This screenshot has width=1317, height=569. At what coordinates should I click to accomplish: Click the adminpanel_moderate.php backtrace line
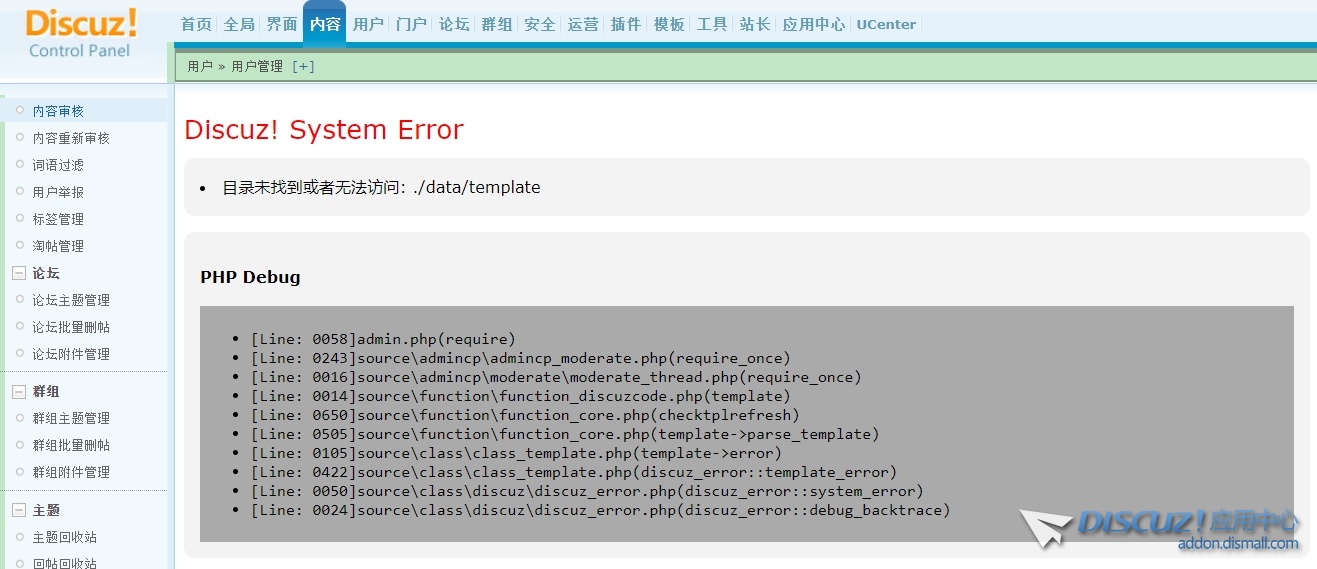[520, 358]
